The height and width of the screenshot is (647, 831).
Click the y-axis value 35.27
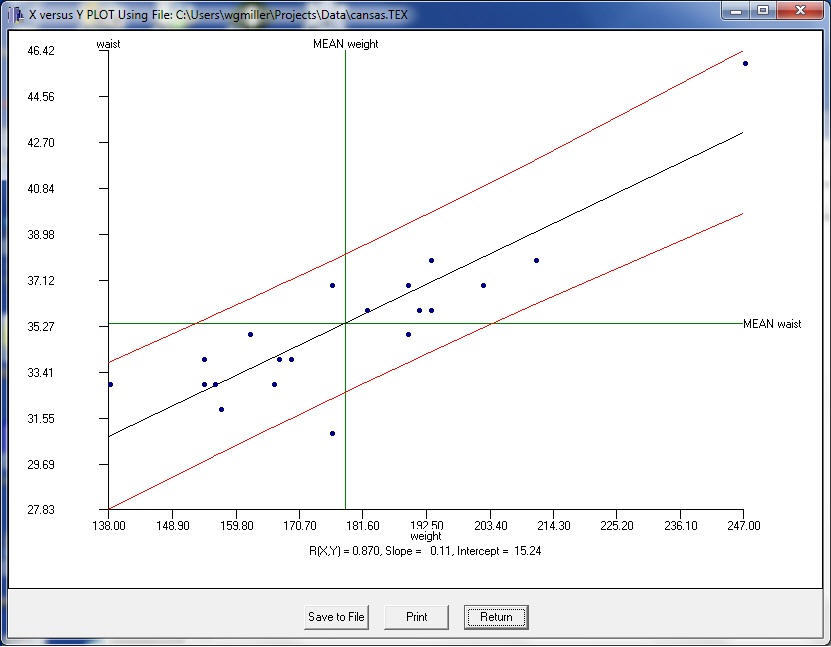click(41, 327)
